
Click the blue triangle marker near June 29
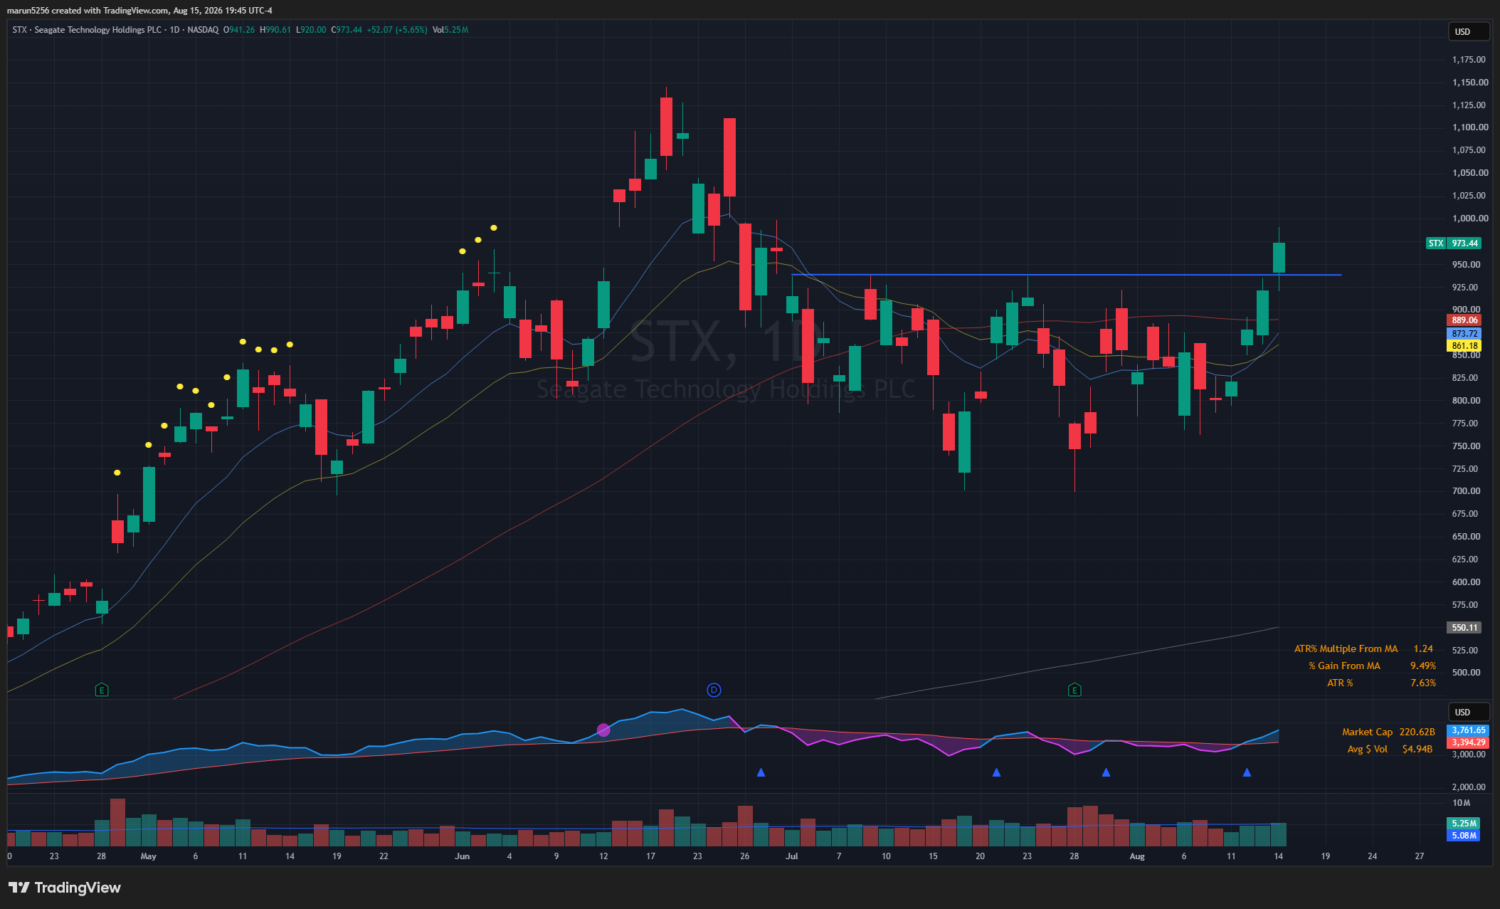coord(761,772)
